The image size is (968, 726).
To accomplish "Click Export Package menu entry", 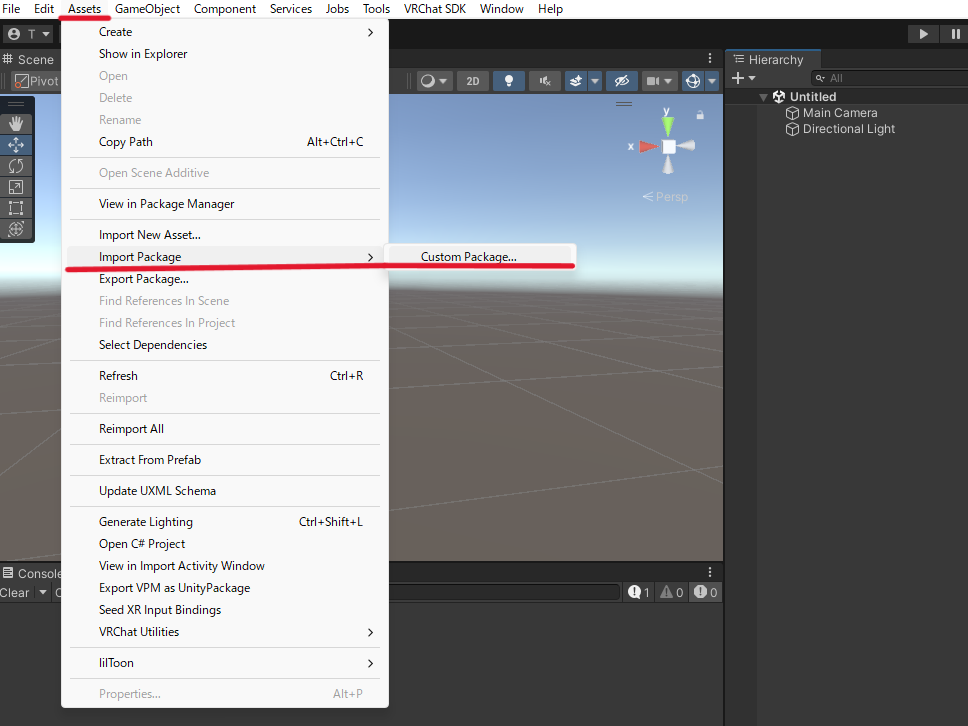I will [144, 279].
